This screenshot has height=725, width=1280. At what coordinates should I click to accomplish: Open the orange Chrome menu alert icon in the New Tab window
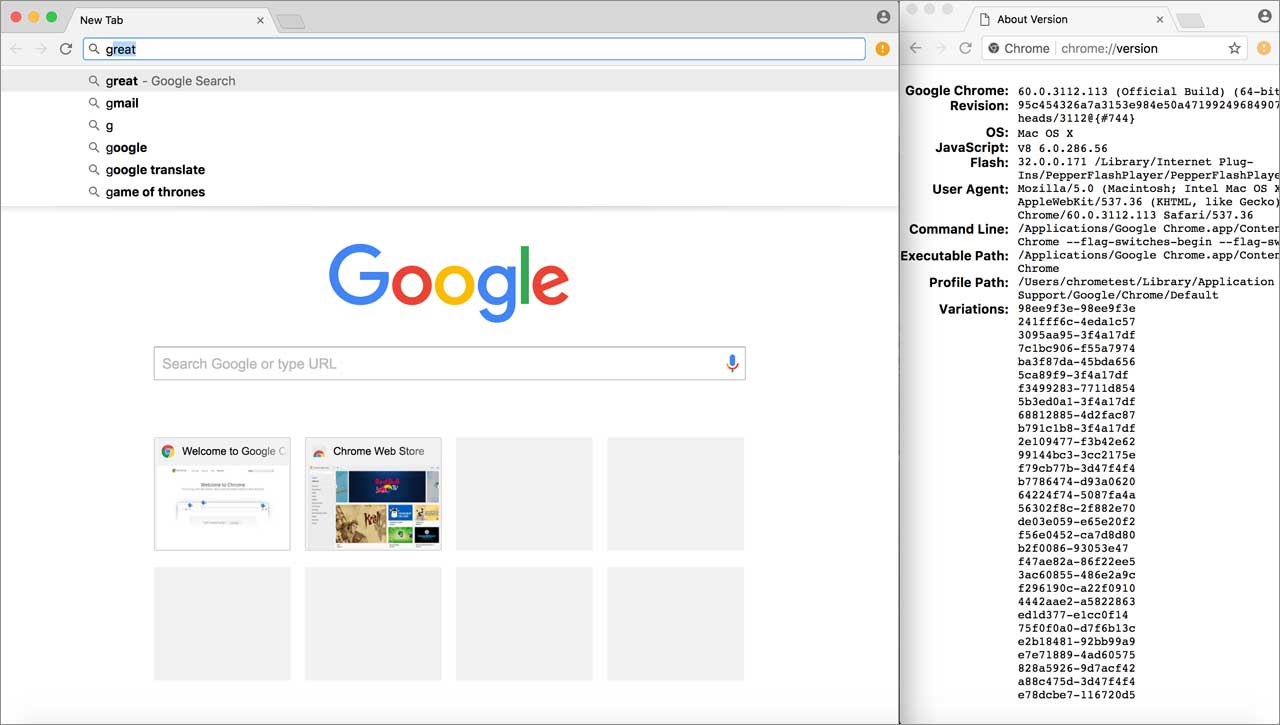pyautogui.click(x=882, y=49)
